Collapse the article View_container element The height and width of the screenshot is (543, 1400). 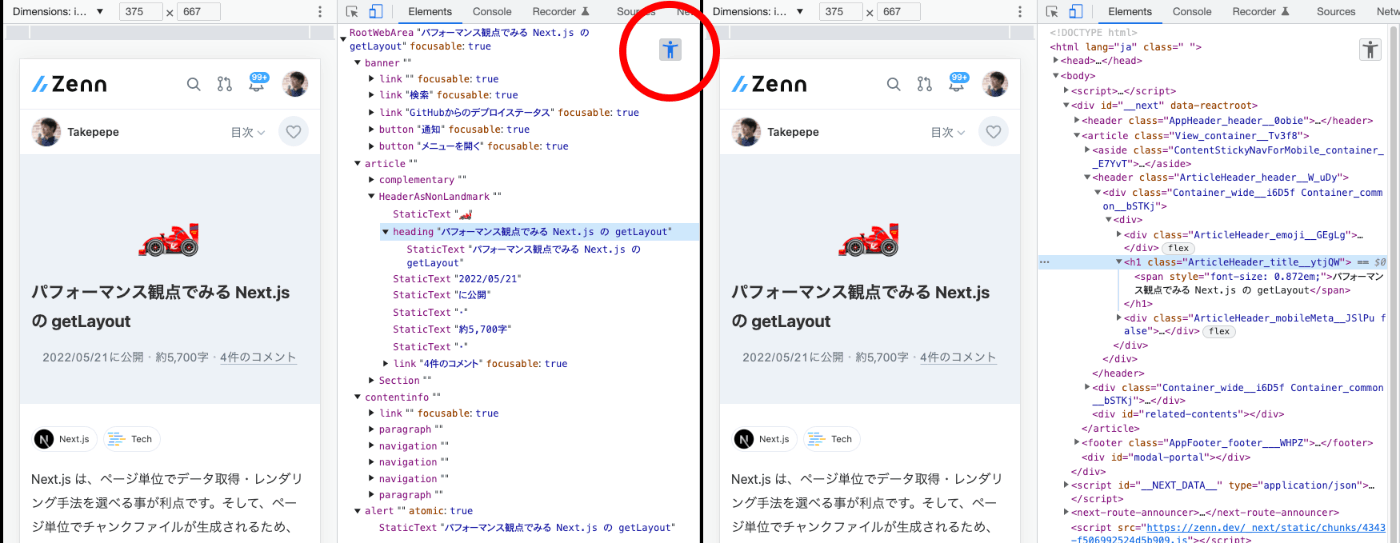[x=1078, y=135]
